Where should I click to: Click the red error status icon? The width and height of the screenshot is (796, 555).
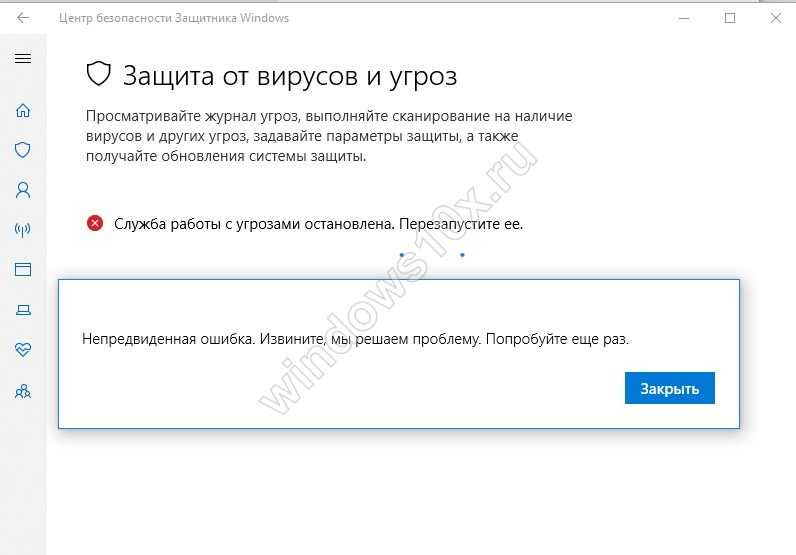click(x=95, y=223)
